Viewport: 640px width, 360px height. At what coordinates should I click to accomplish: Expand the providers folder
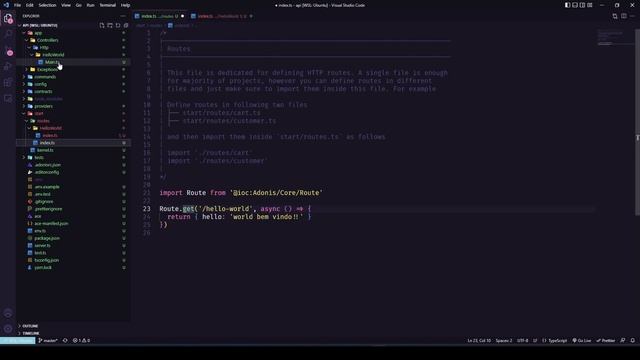pos(43,106)
